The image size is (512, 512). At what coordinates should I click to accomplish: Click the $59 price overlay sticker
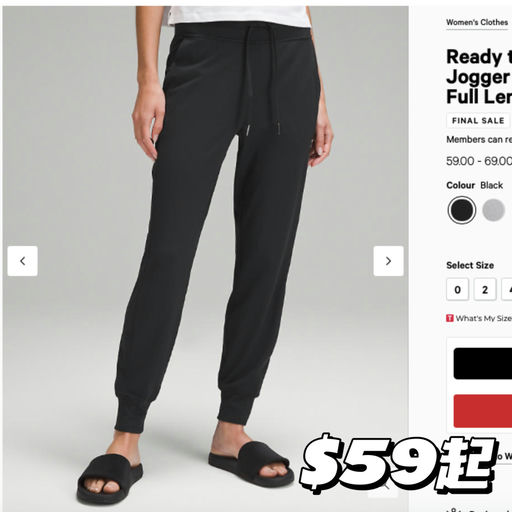[397, 464]
